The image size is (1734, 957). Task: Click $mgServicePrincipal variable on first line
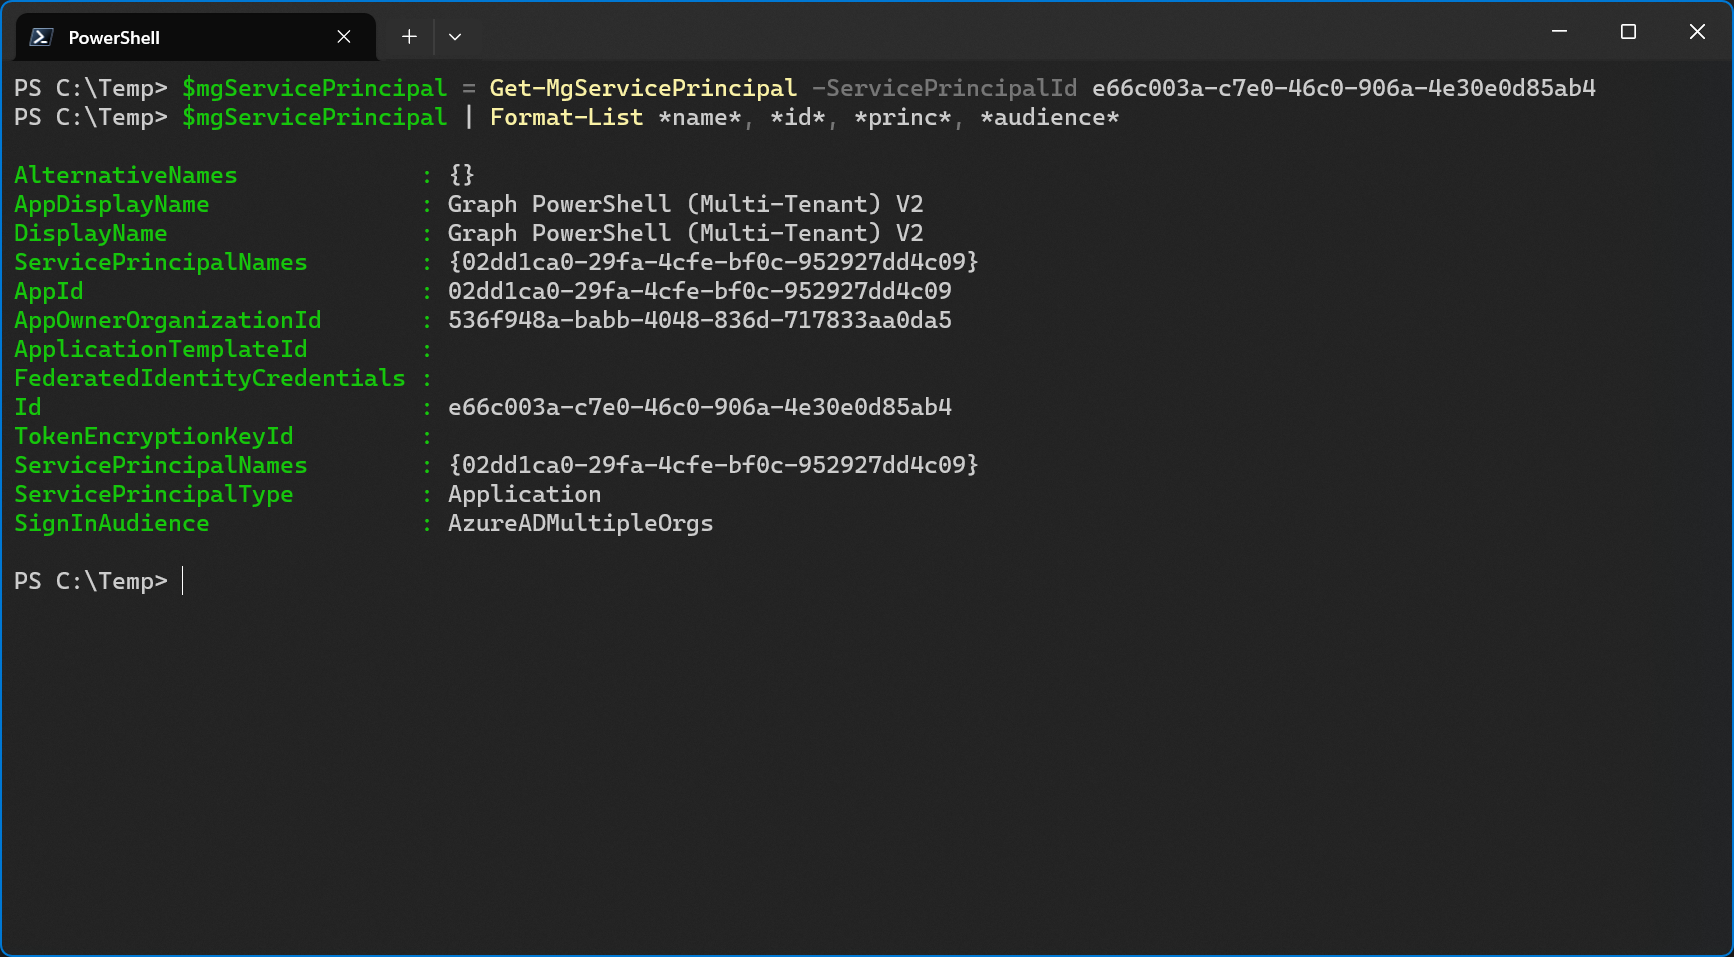point(314,88)
